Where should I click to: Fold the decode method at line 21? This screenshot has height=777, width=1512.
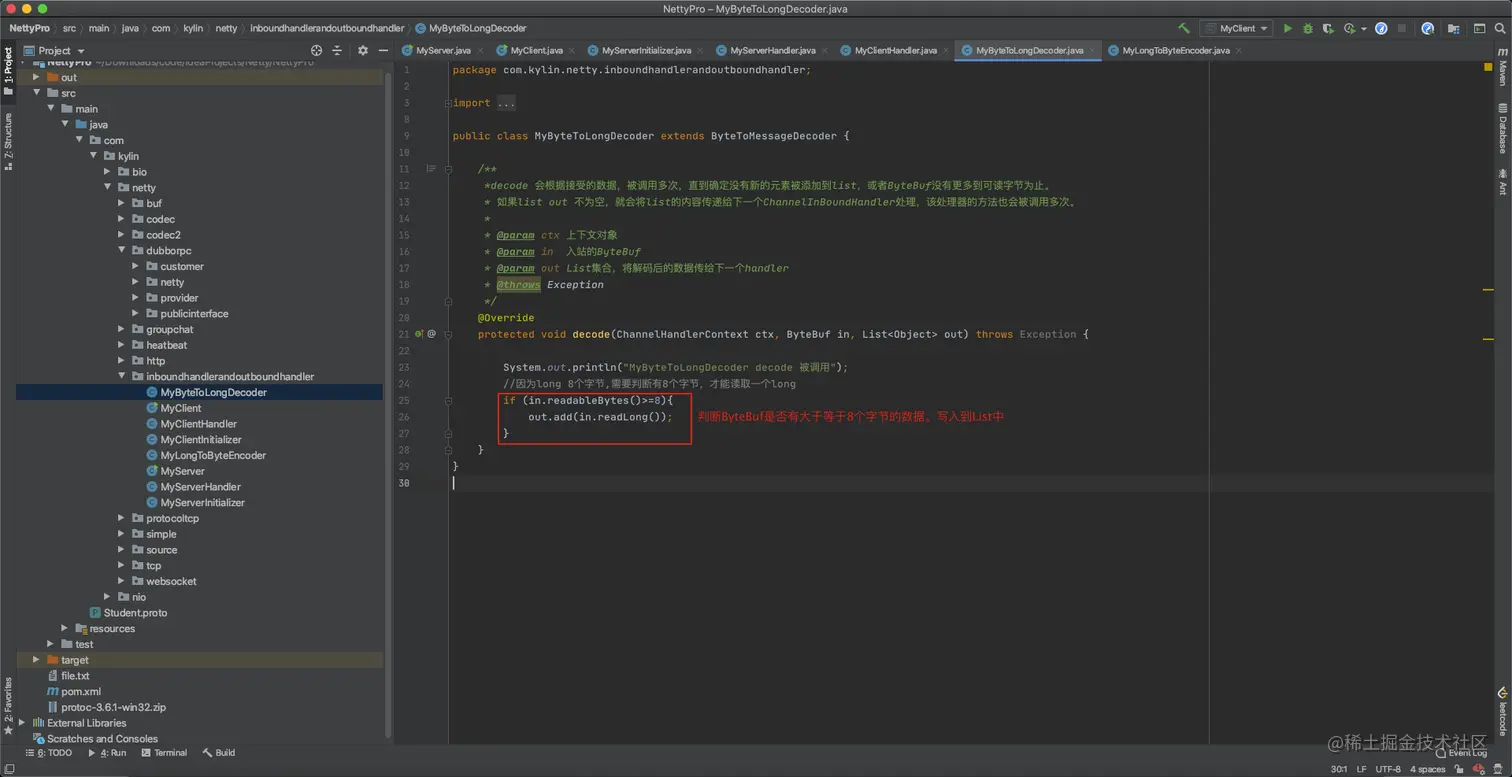click(x=449, y=334)
